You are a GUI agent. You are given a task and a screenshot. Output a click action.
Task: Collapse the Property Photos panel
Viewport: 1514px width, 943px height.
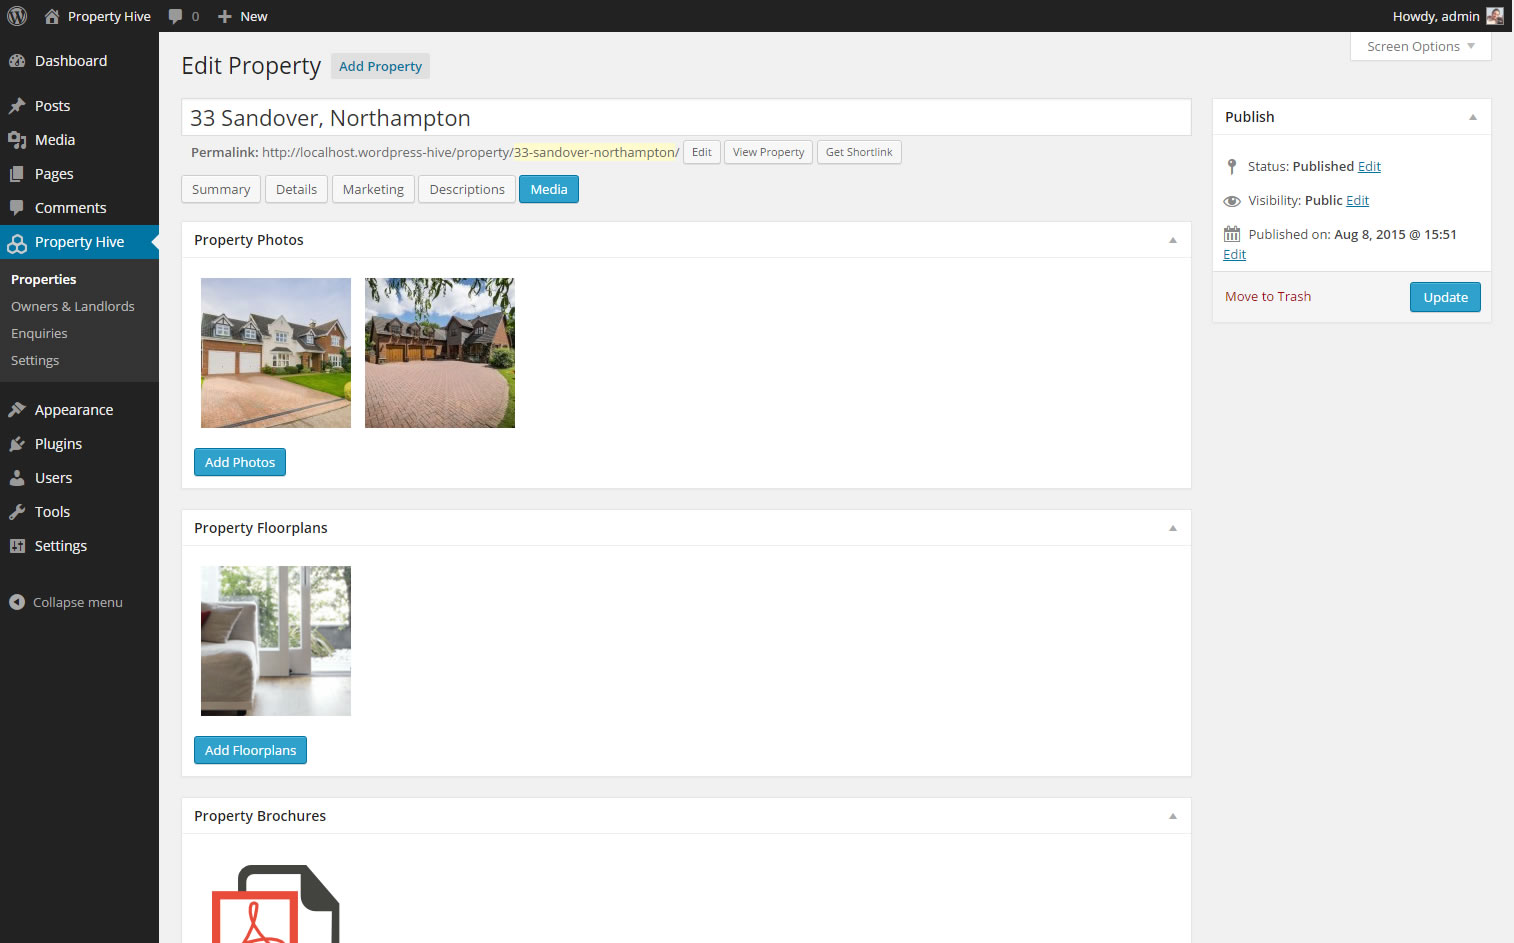tap(1173, 240)
